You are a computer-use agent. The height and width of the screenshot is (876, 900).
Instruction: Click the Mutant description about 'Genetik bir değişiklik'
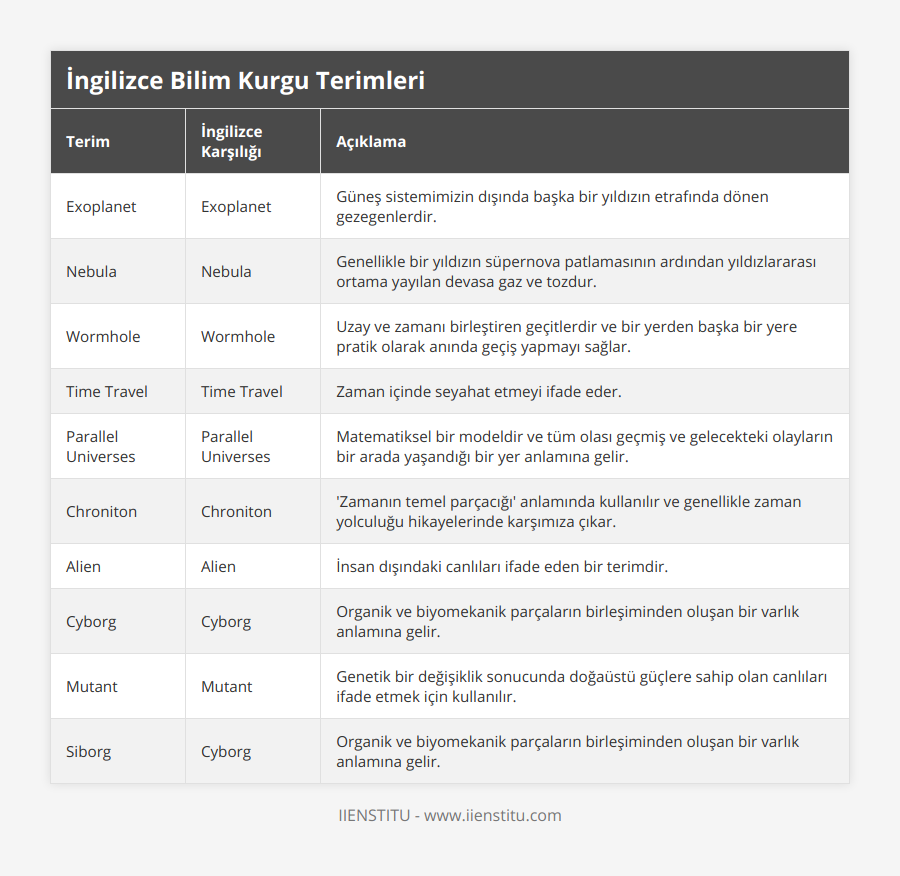[581, 686]
